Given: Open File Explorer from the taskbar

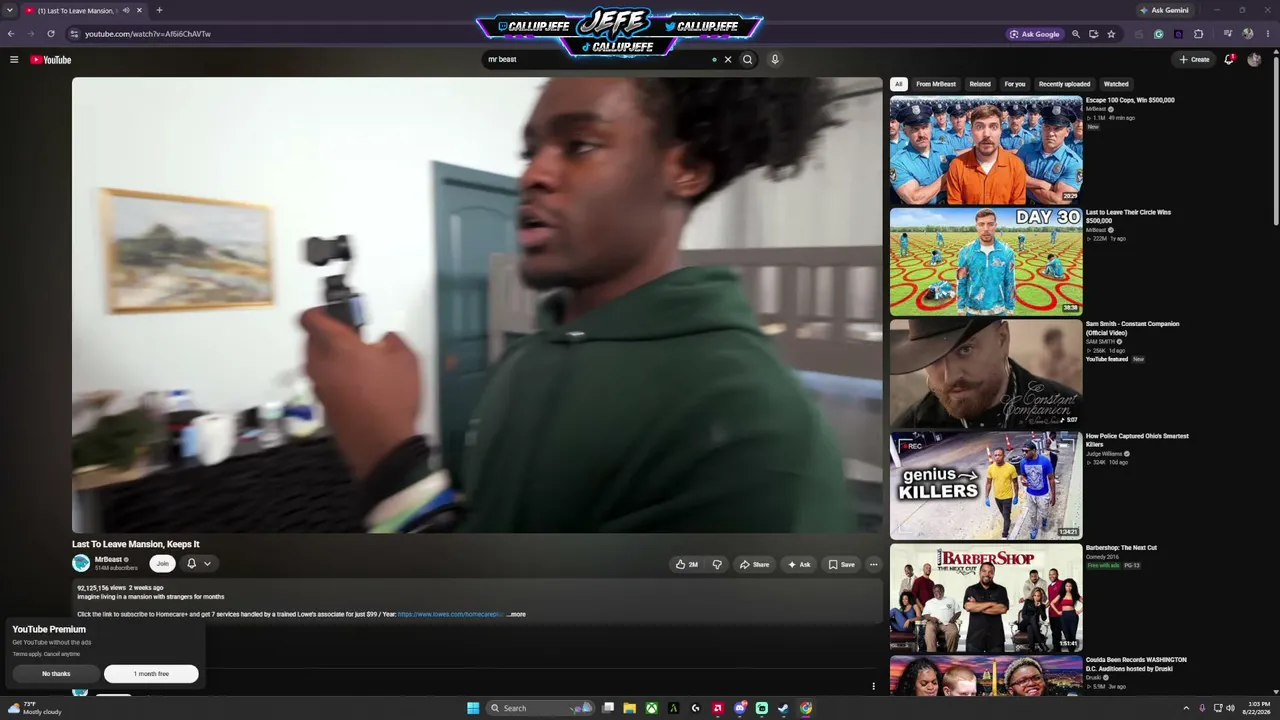Looking at the screenshot, I should [x=629, y=708].
